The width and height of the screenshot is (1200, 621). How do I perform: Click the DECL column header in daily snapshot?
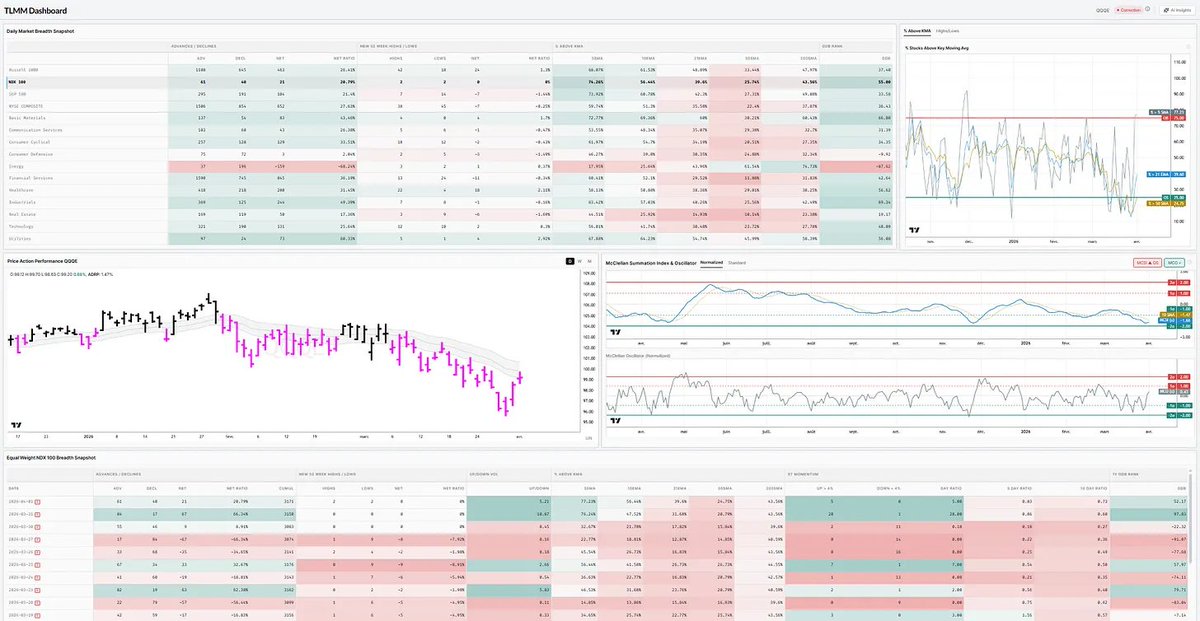coord(239,57)
